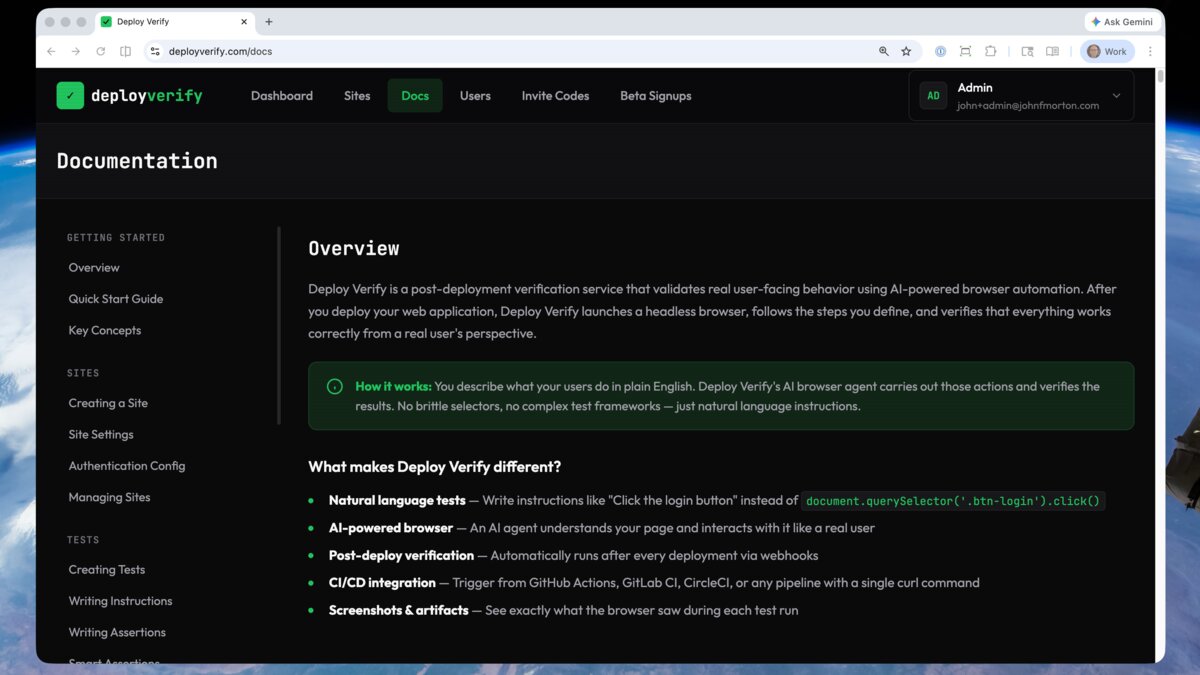
Task: Click the john+admin@johnfmorton.com email text
Action: pos(1028,106)
